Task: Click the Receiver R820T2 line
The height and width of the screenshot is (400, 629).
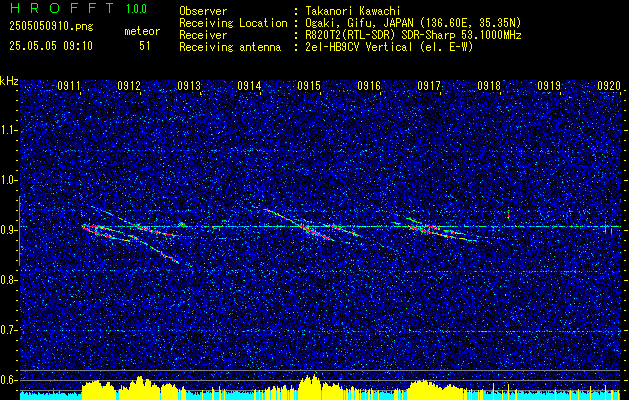Action: pyautogui.click(x=350, y=35)
